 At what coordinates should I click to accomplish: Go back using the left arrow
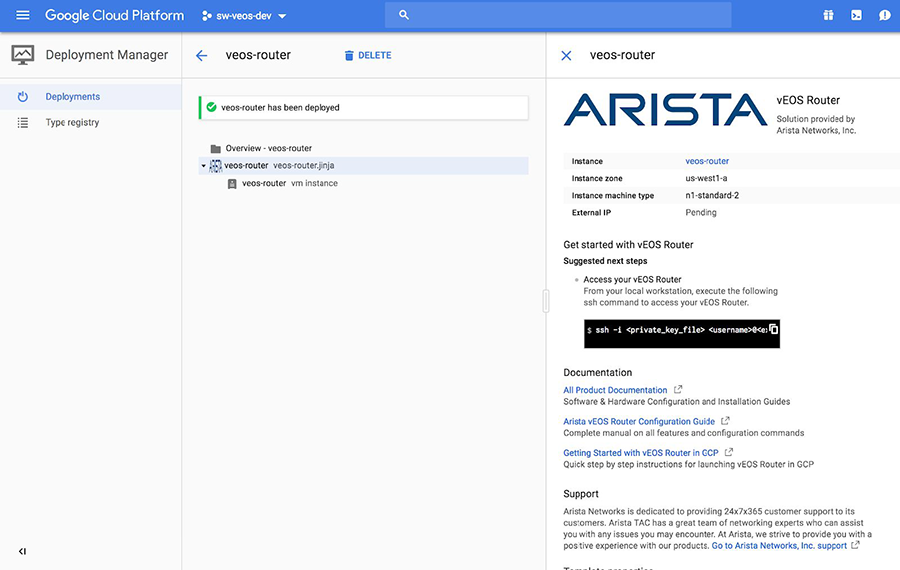tap(201, 56)
